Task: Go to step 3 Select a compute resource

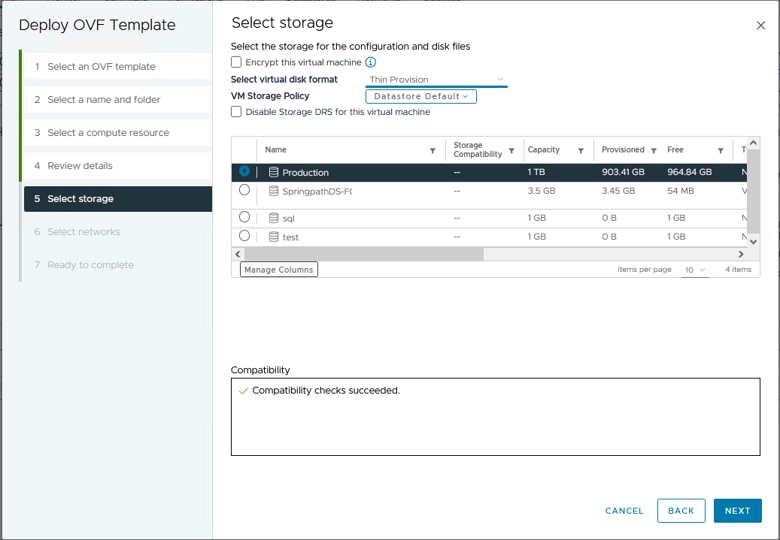Action: click(x=118, y=133)
